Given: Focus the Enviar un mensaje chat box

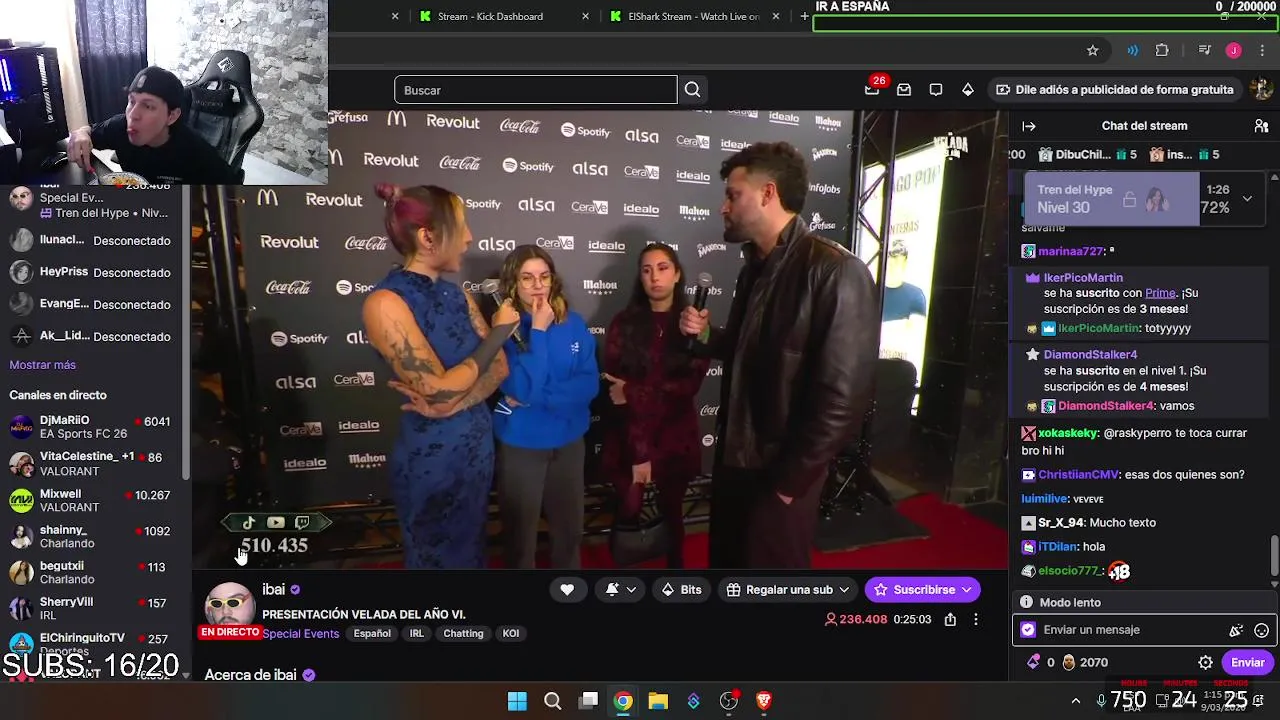Looking at the screenshot, I should pyautogui.click(x=1144, y=630).
